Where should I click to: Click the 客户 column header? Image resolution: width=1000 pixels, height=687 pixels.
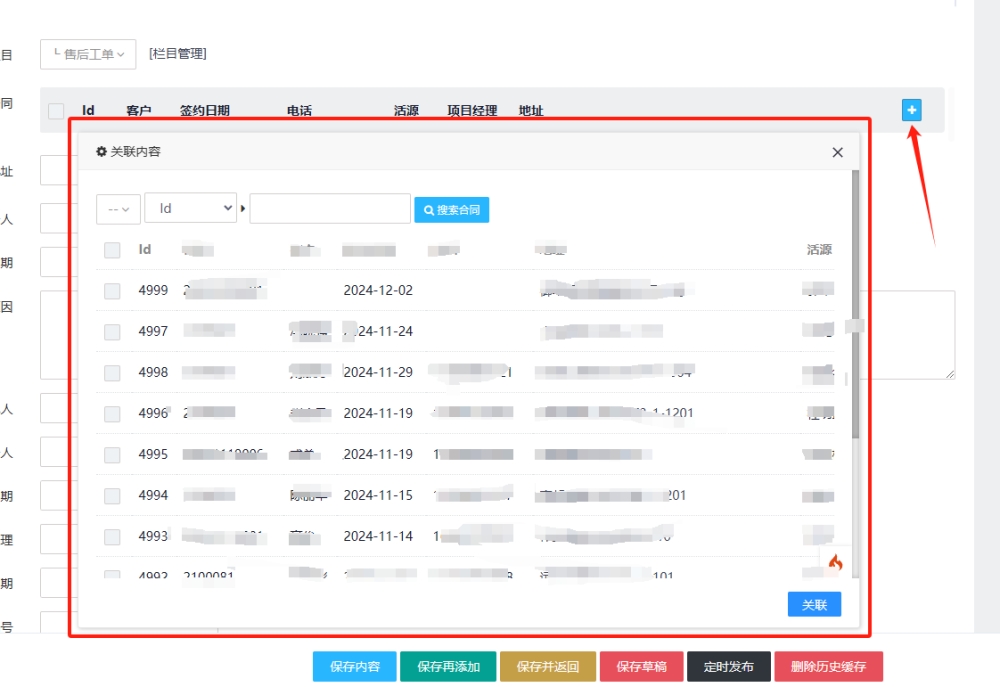[x=138, y=110]
